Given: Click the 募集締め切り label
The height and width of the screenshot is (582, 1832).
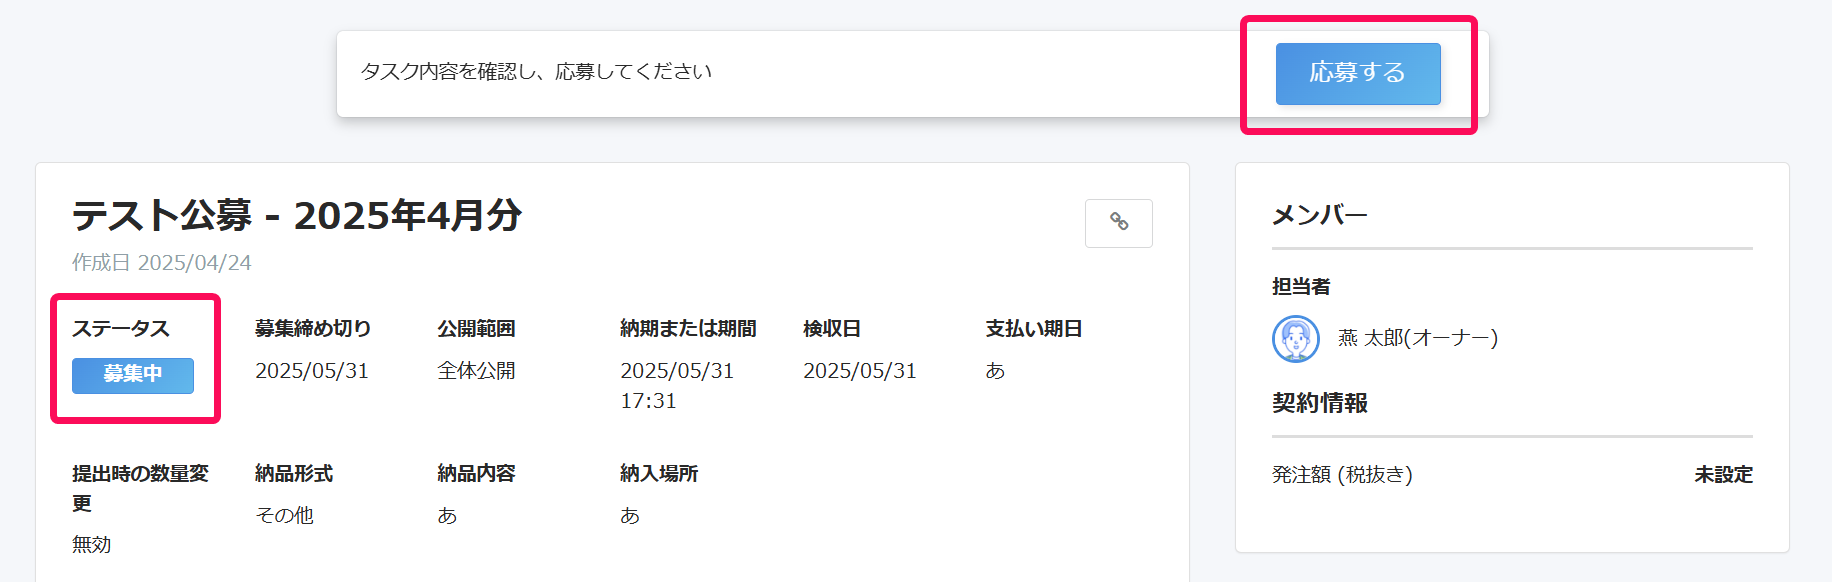Looking at the screenshot, I should 313,329.
